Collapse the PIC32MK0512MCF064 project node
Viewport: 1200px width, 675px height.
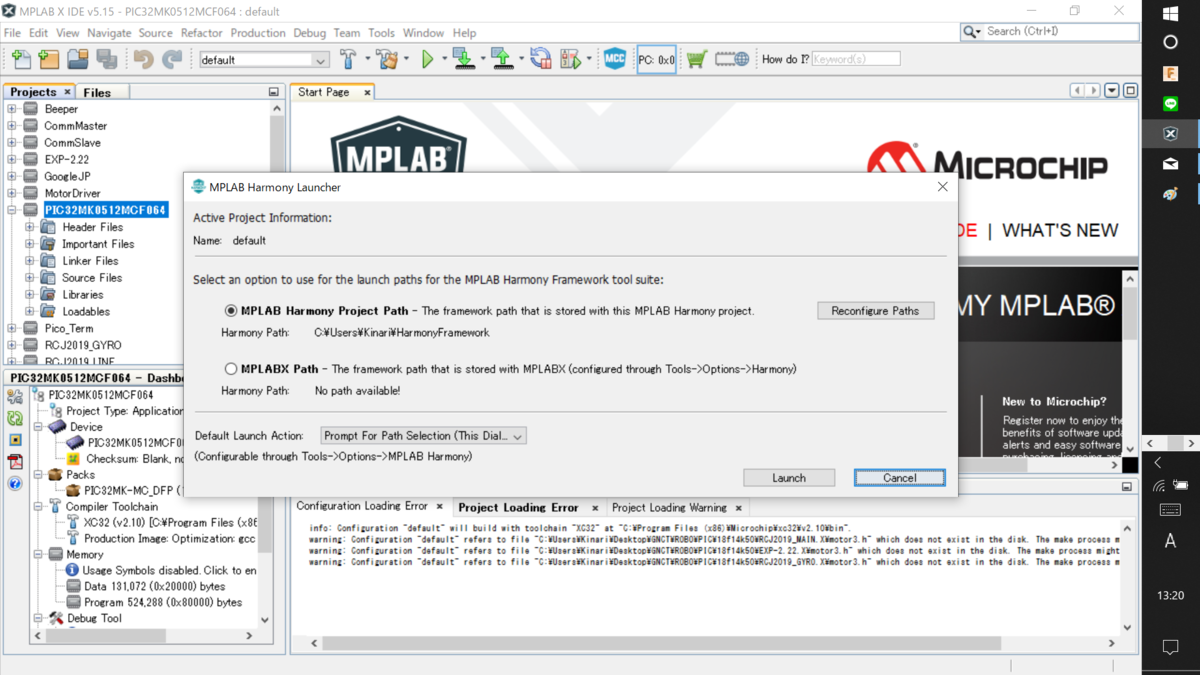[x=12, y=210]
